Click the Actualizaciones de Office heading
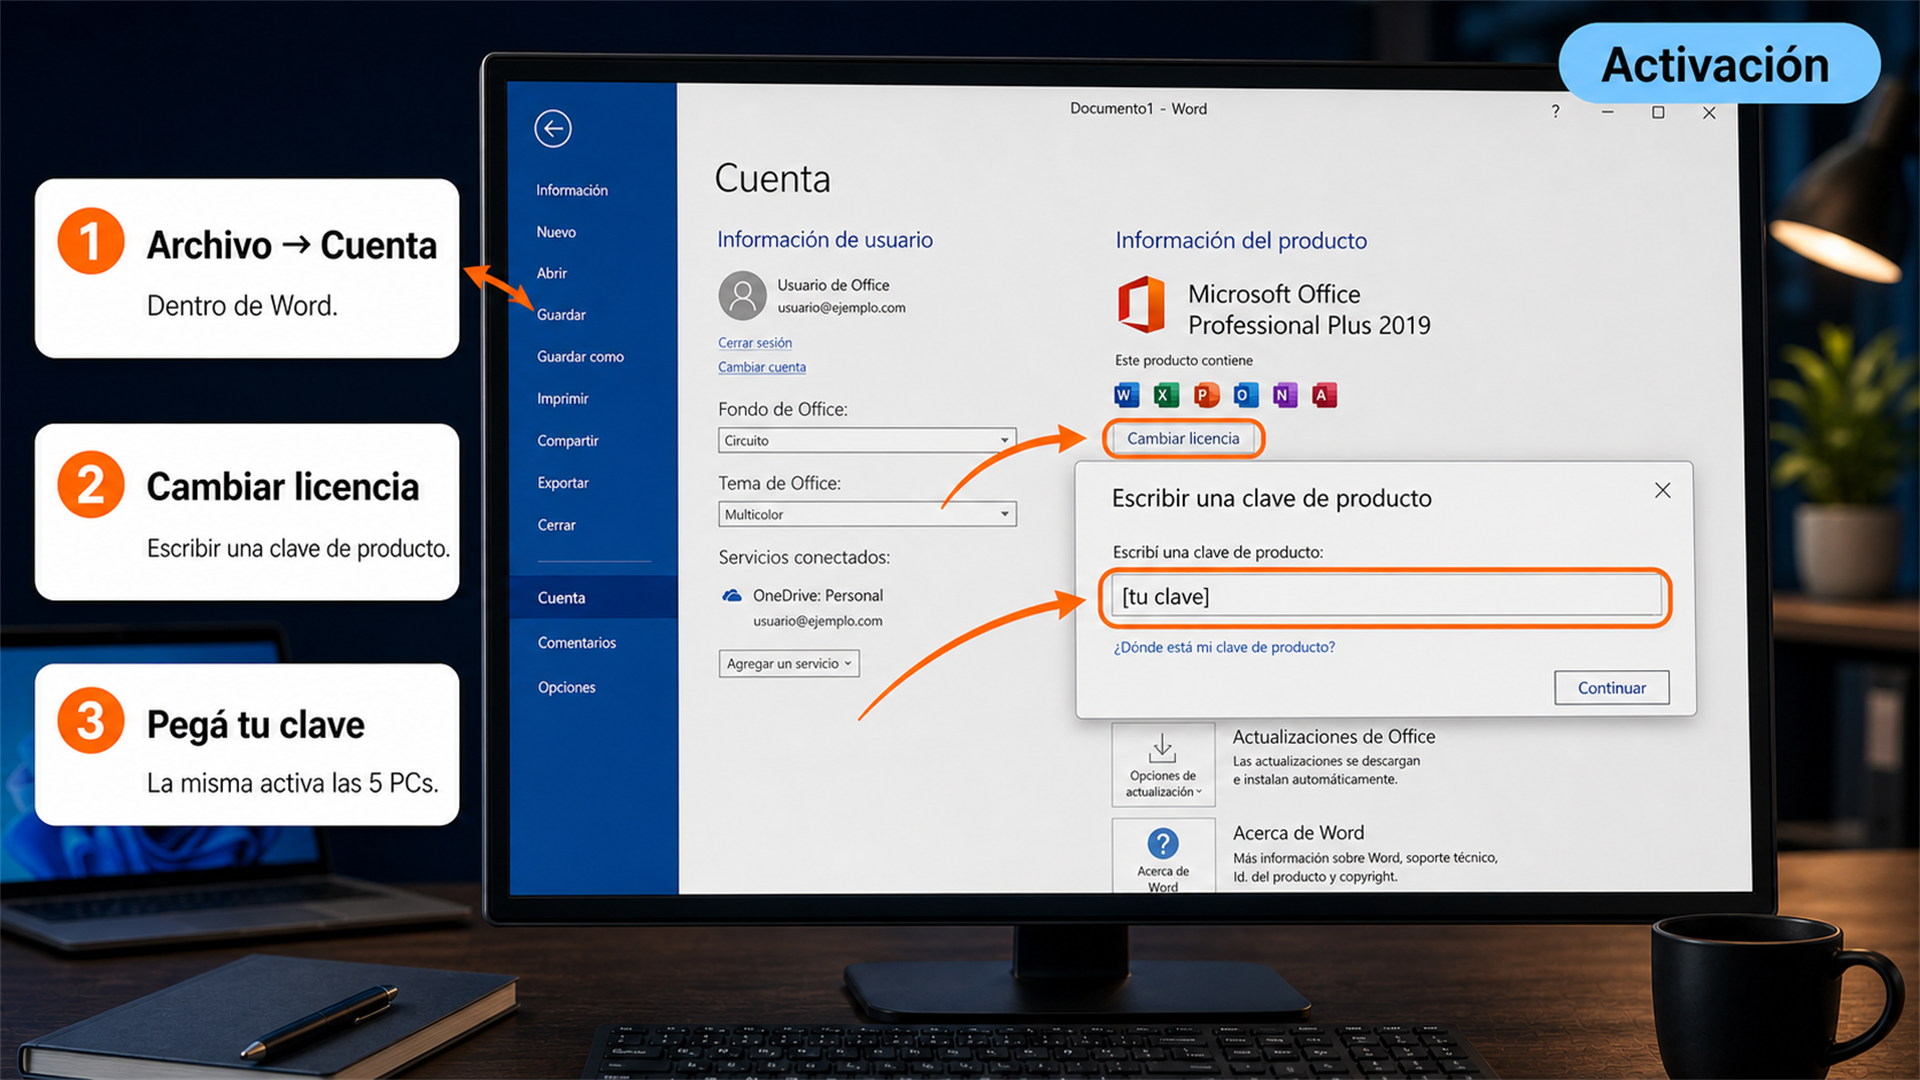 click(1334, 737)
